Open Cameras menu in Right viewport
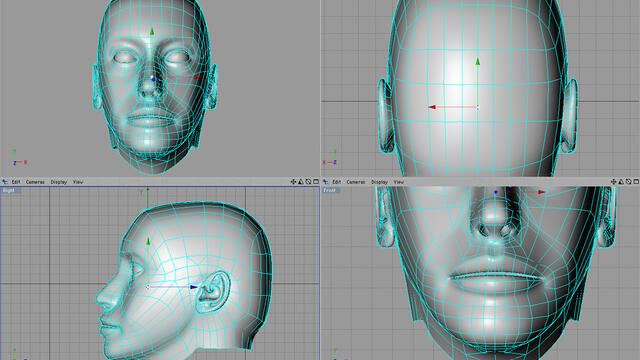640x360 pixels. pos(35,182)
